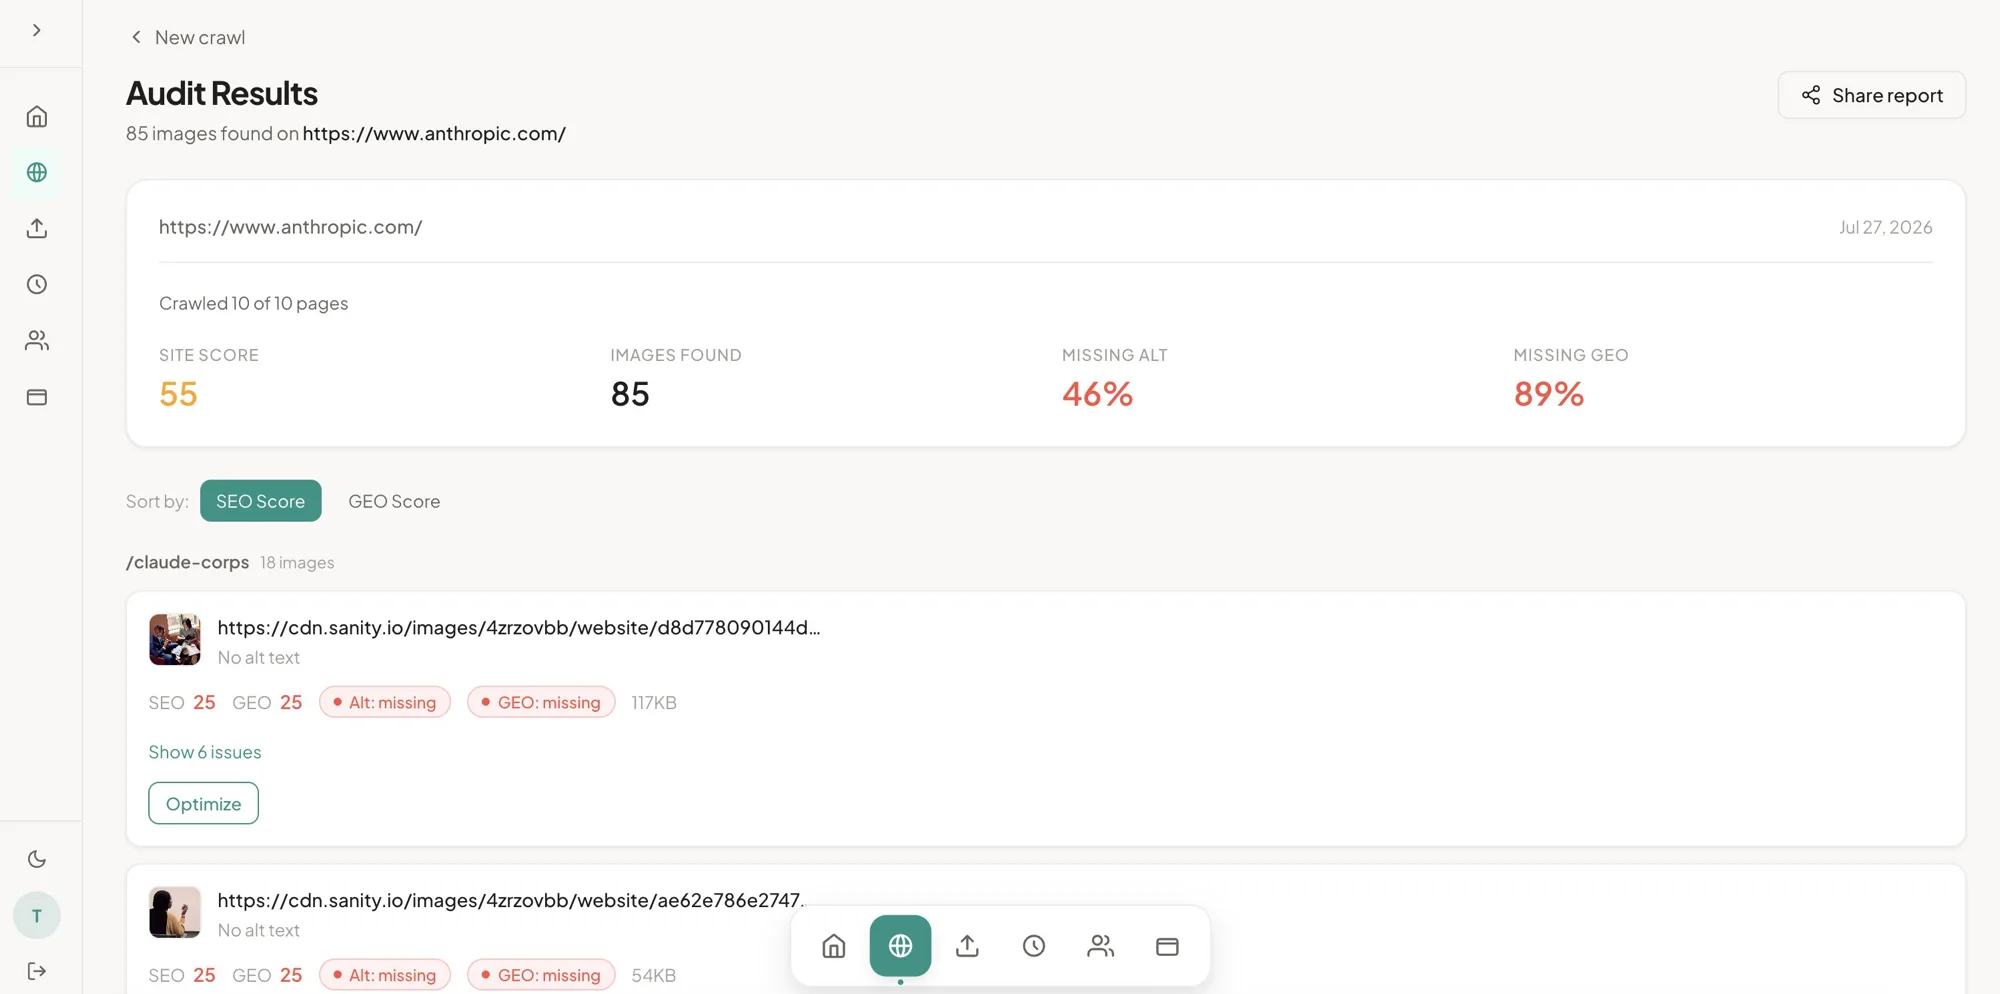Open team users icon in left sidebar

37,341
